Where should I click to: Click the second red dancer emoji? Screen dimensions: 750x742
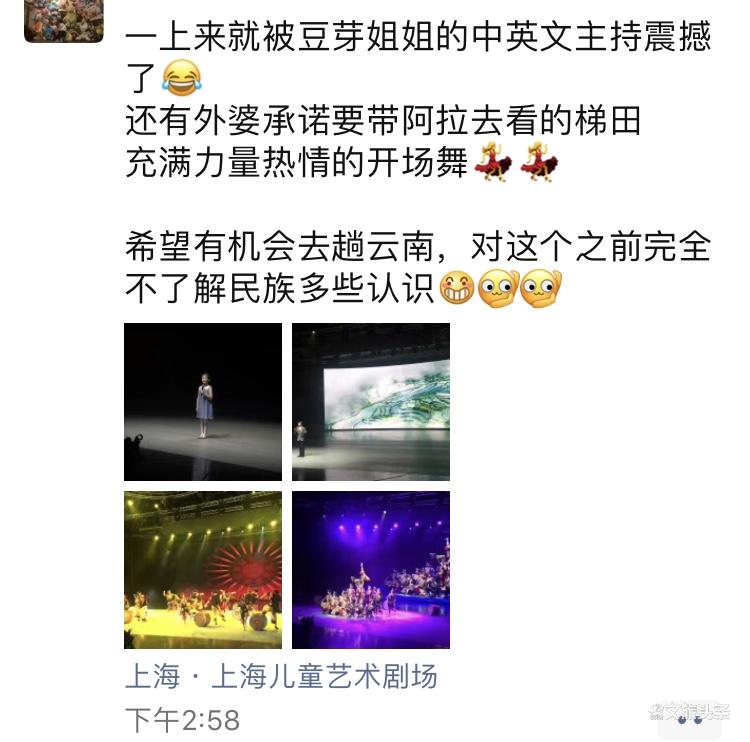tap(539, 163)
